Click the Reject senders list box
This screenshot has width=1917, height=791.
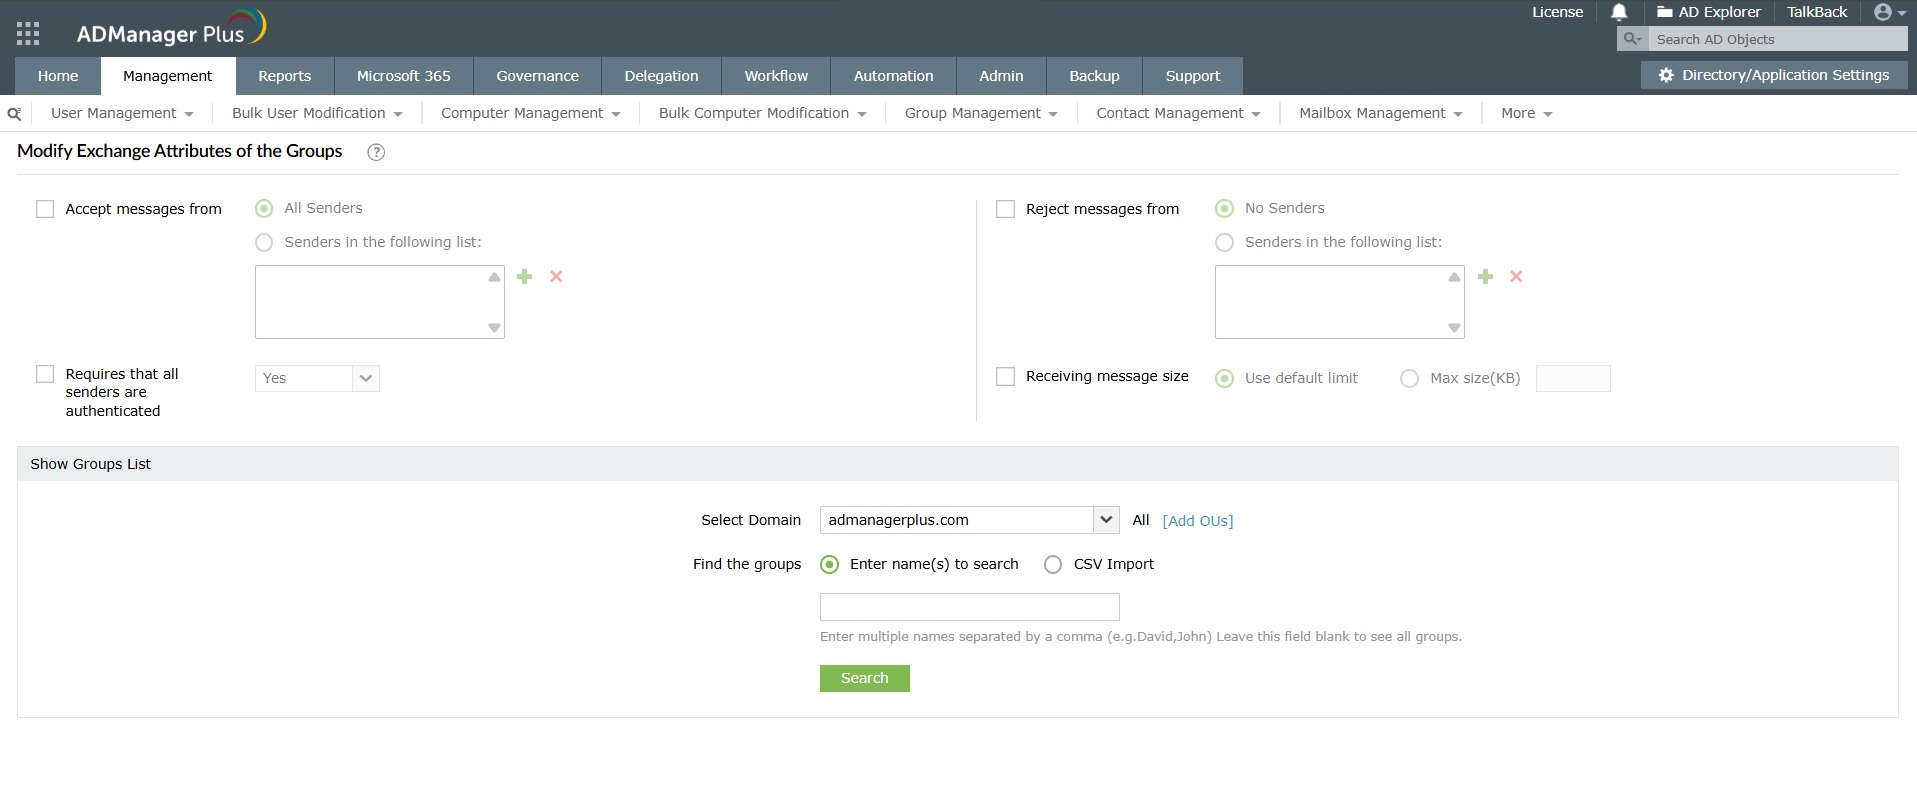point(1340,302)
